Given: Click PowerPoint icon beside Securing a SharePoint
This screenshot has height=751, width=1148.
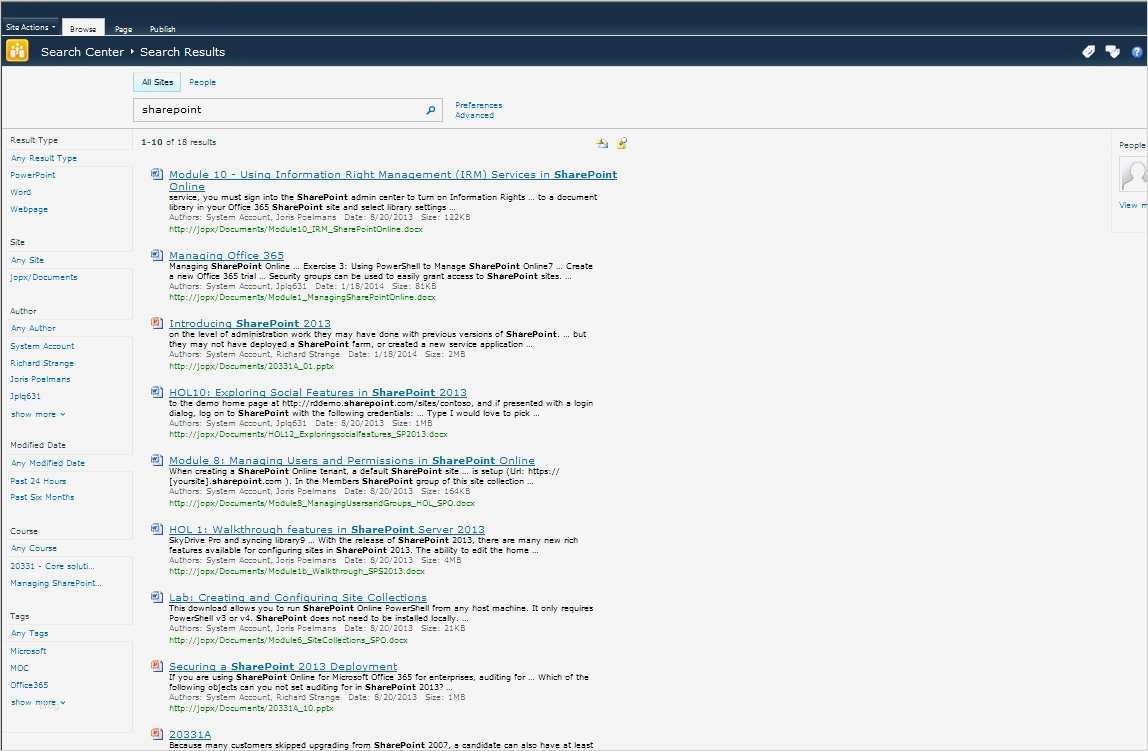Looking at the screenshot, I should coord(157,665).
